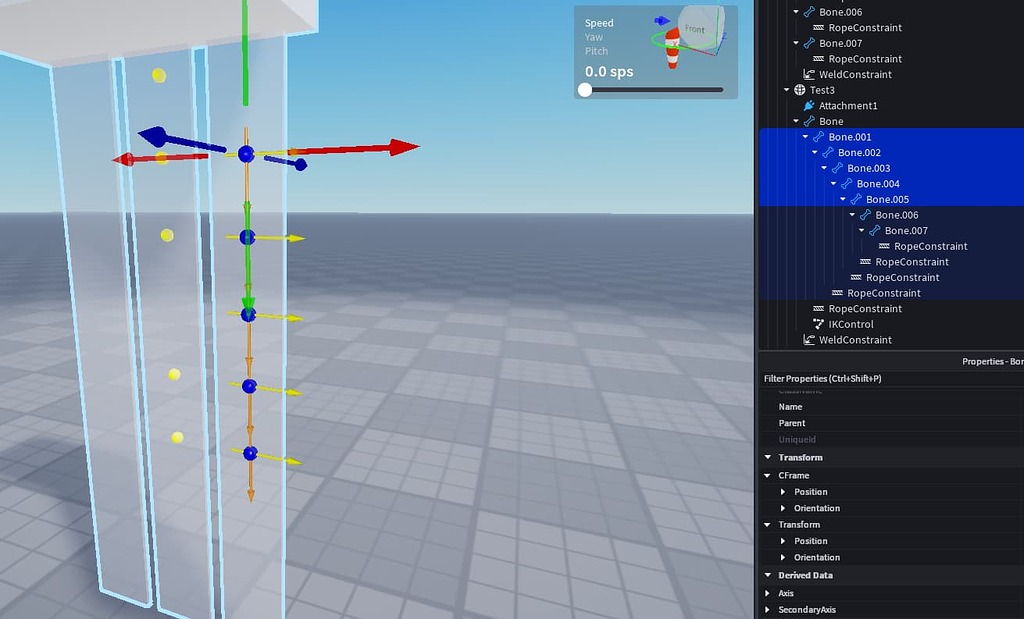Click the lowest blue bone joint sphere
1024x619 pixels.
[x=250, y=453]
